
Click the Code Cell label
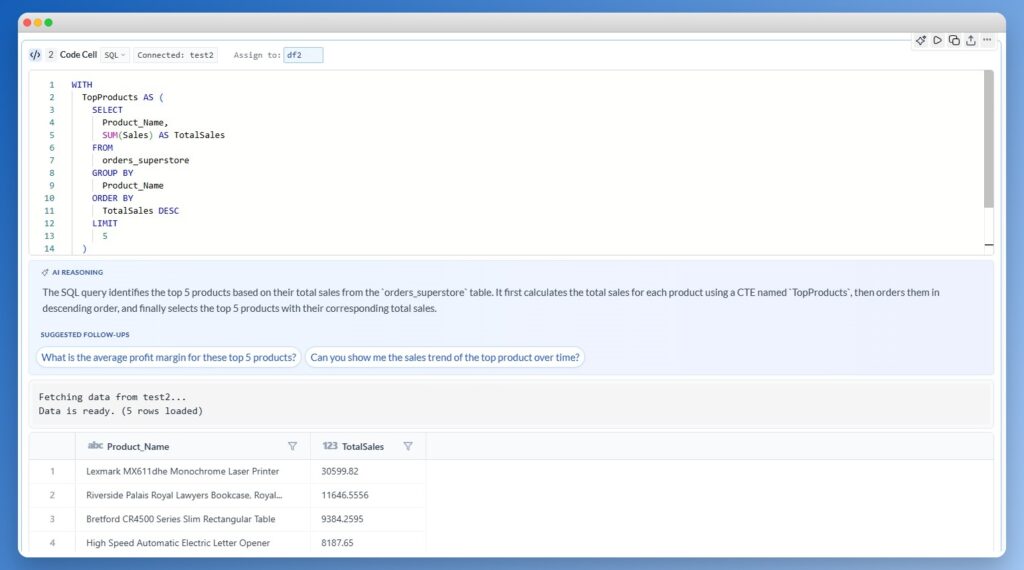(x=78, y=55)
